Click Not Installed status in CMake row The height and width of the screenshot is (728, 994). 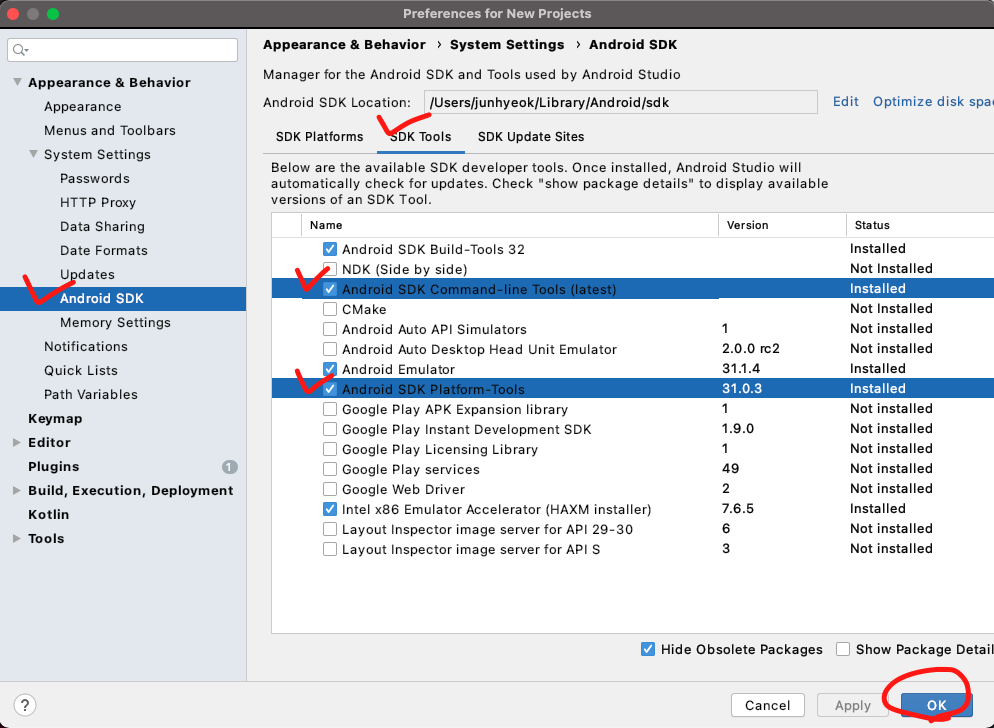pos(891,309)
